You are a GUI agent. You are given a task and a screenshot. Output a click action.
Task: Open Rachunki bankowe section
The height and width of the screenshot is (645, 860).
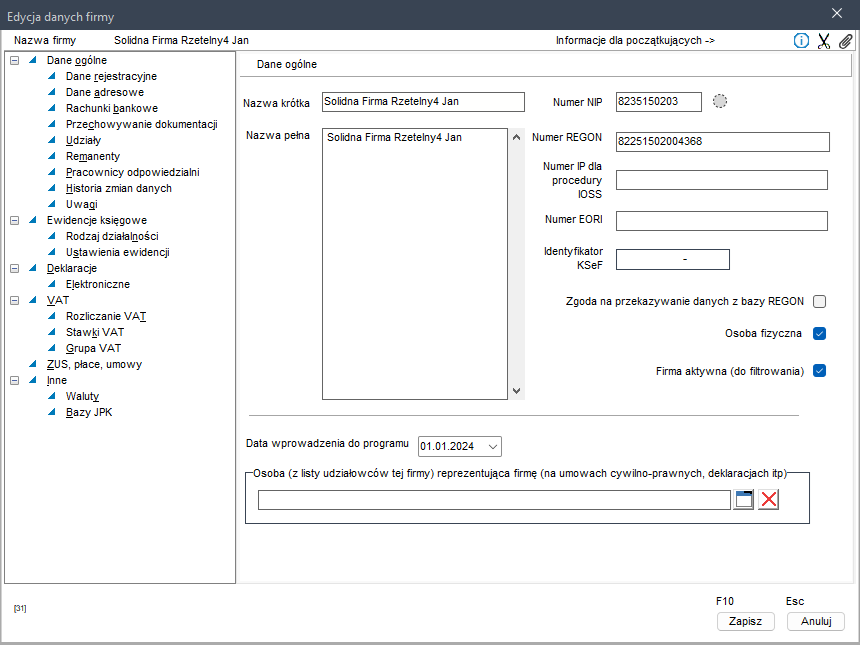point(112,108)
